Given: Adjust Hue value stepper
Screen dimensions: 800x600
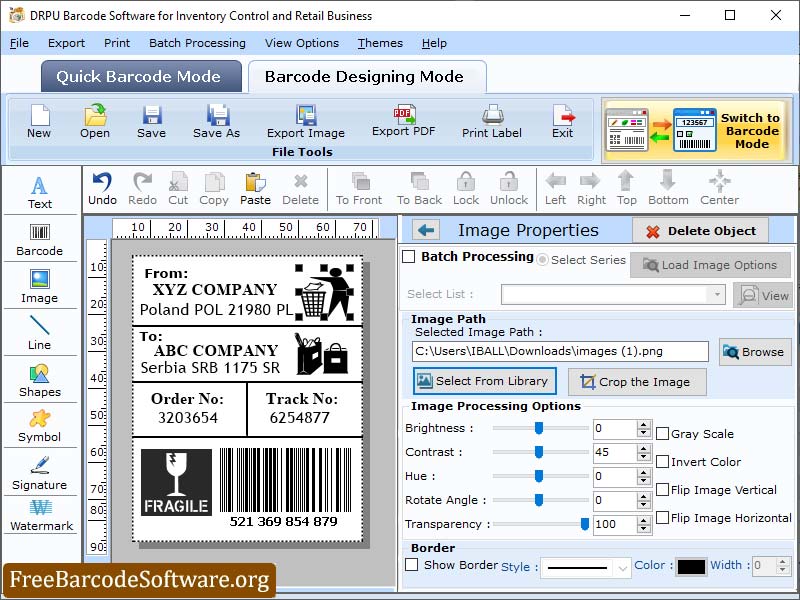Looking at the screenshot, I should coord(644,476).
